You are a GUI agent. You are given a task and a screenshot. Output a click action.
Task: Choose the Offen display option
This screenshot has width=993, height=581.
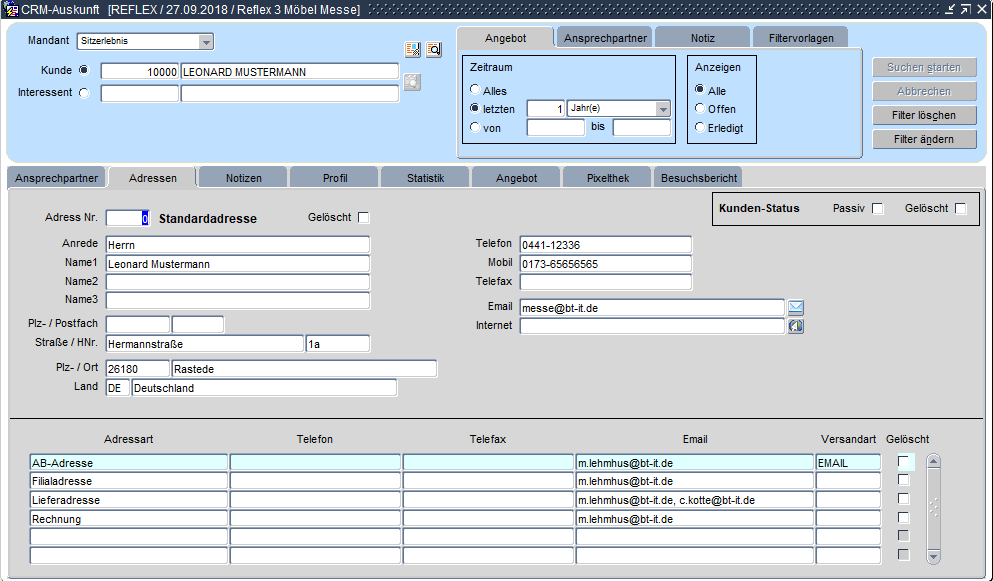700,109
